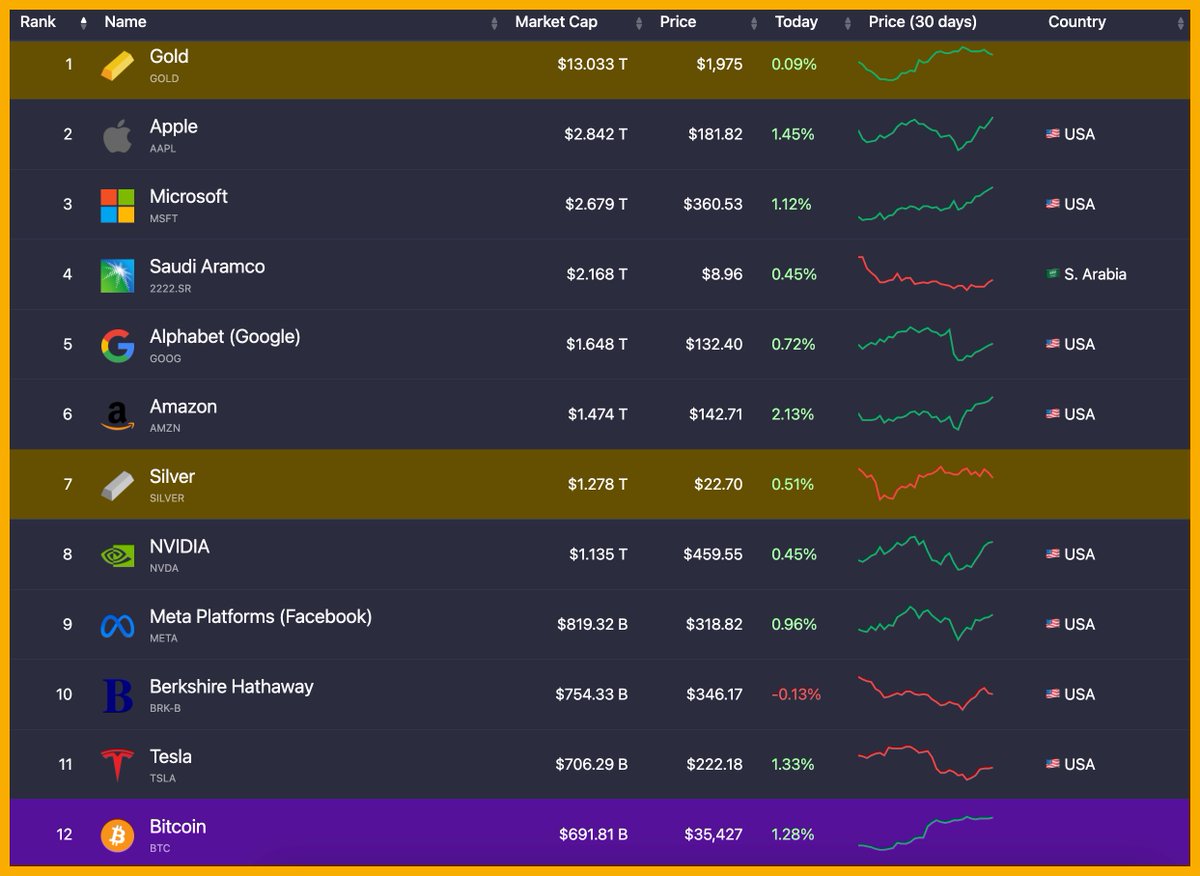Open the Tesla company link
The width and height of the screenshot is (1200, 876).
pos(171,757)
